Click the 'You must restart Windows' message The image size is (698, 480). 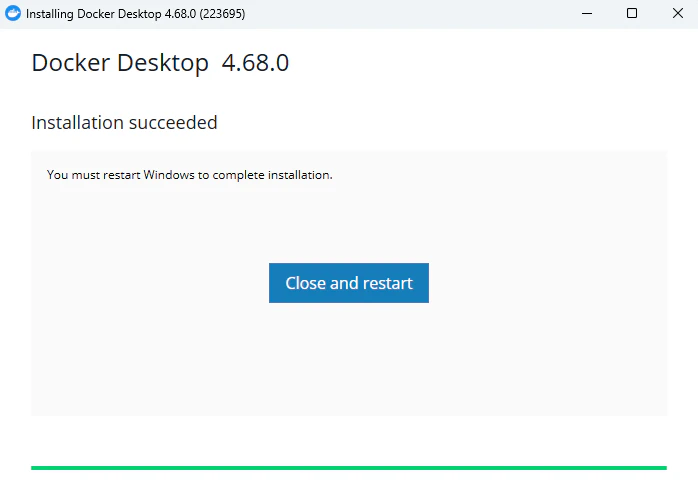(x=190, y=175)
